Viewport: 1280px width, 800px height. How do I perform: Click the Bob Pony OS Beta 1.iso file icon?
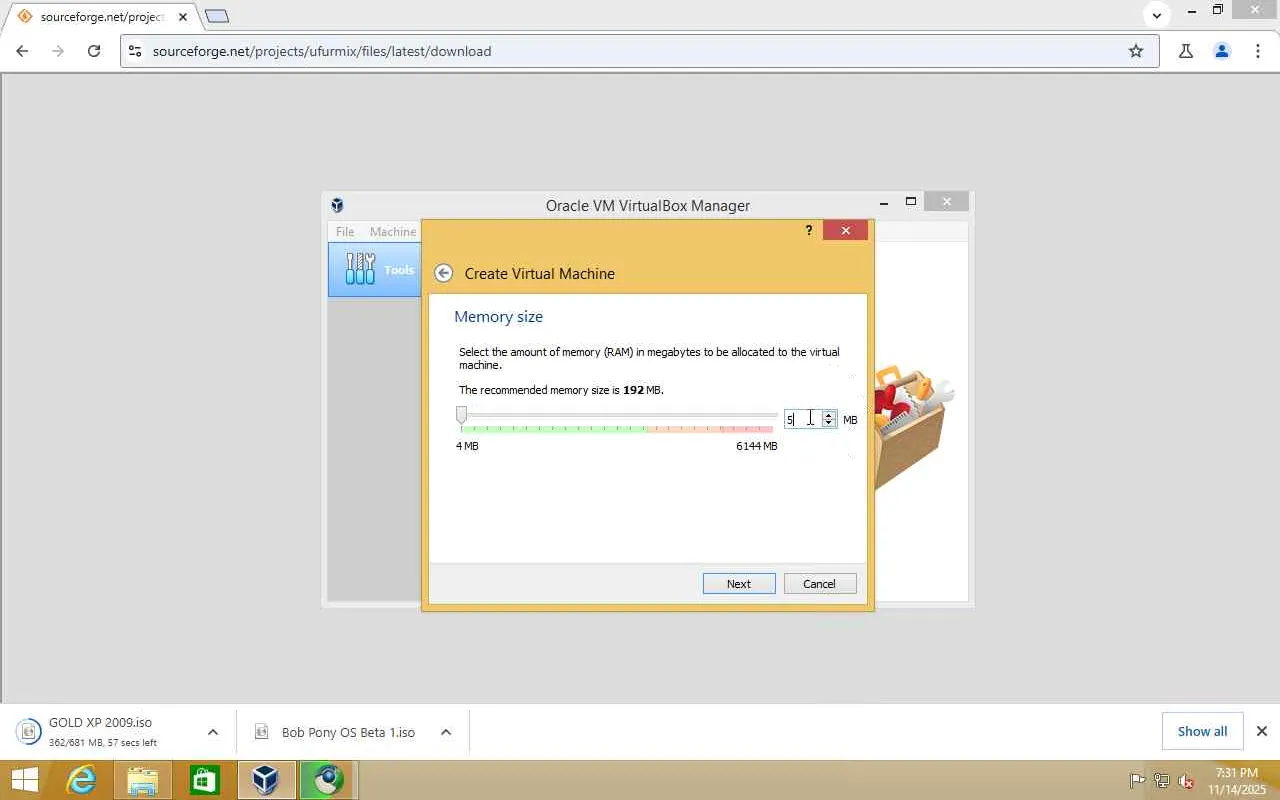[262, 732]
